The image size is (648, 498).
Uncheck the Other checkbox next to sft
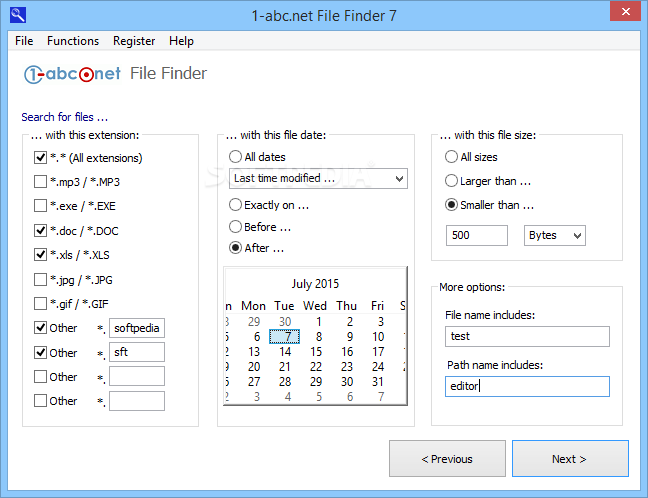[x=40, y=353]
